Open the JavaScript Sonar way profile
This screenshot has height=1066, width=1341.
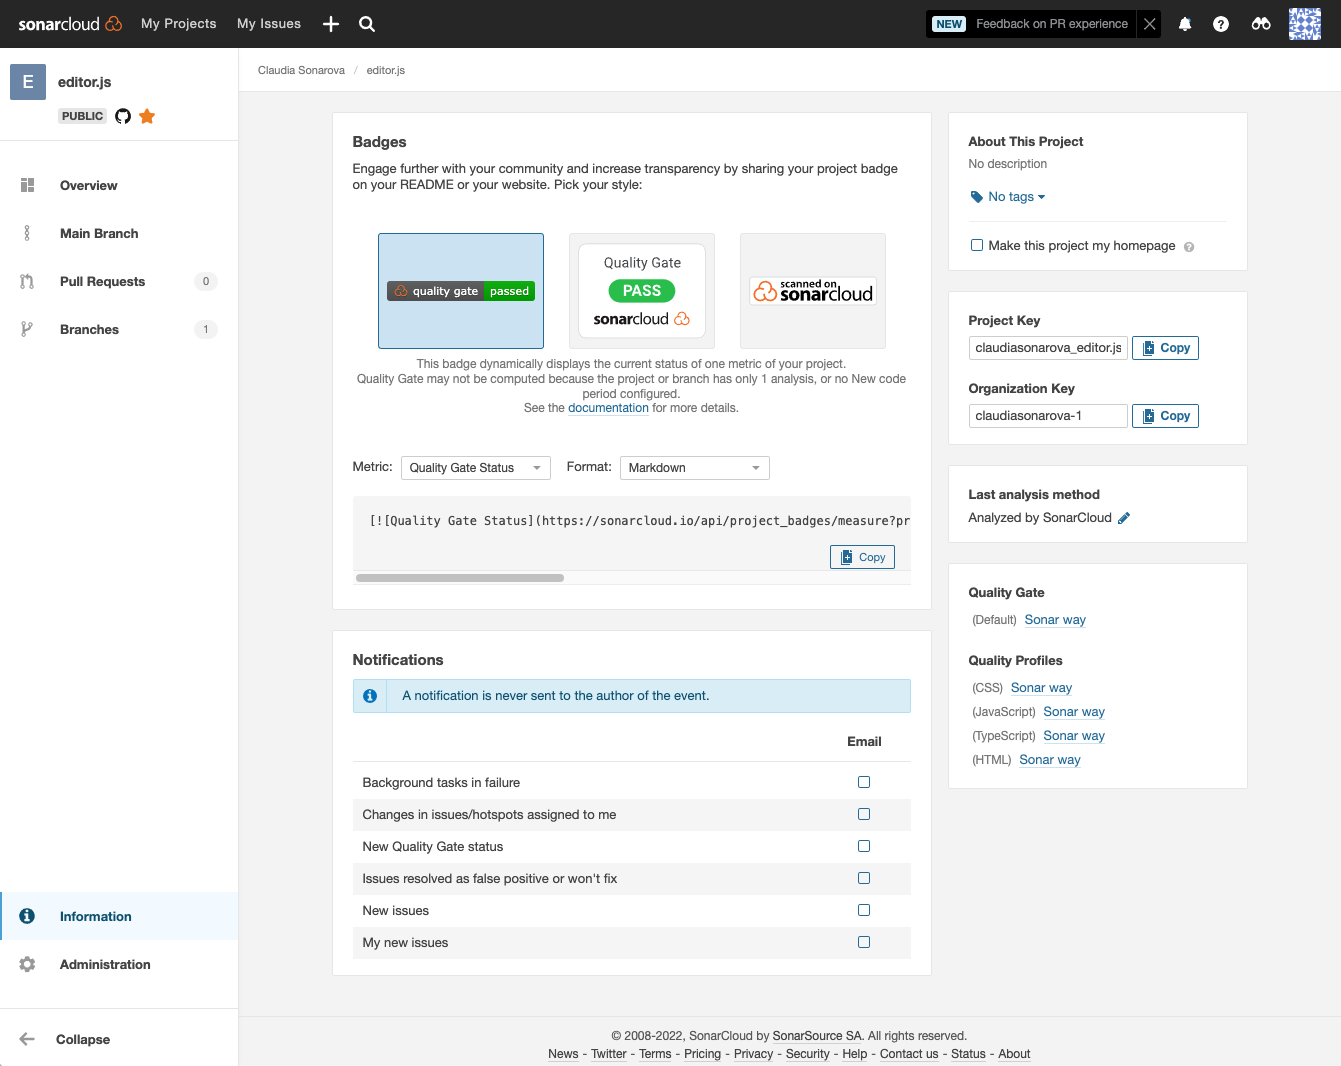coord(1074,712)
